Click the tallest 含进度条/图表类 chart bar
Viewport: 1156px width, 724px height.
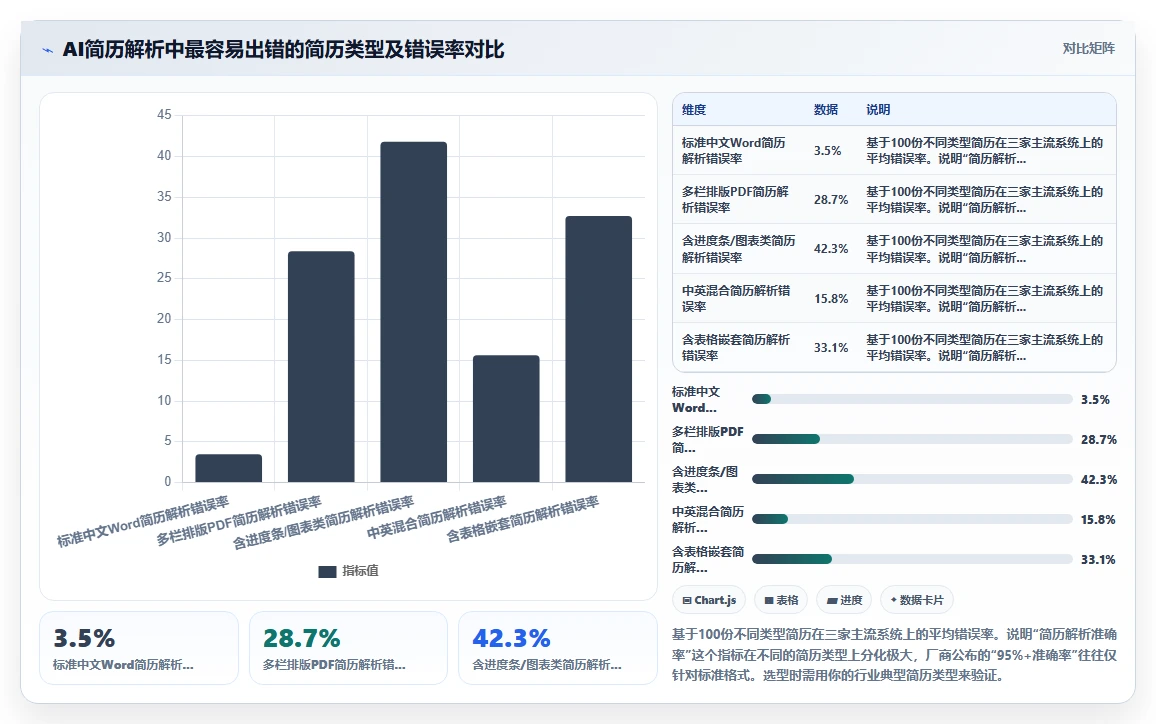(414, 312)
